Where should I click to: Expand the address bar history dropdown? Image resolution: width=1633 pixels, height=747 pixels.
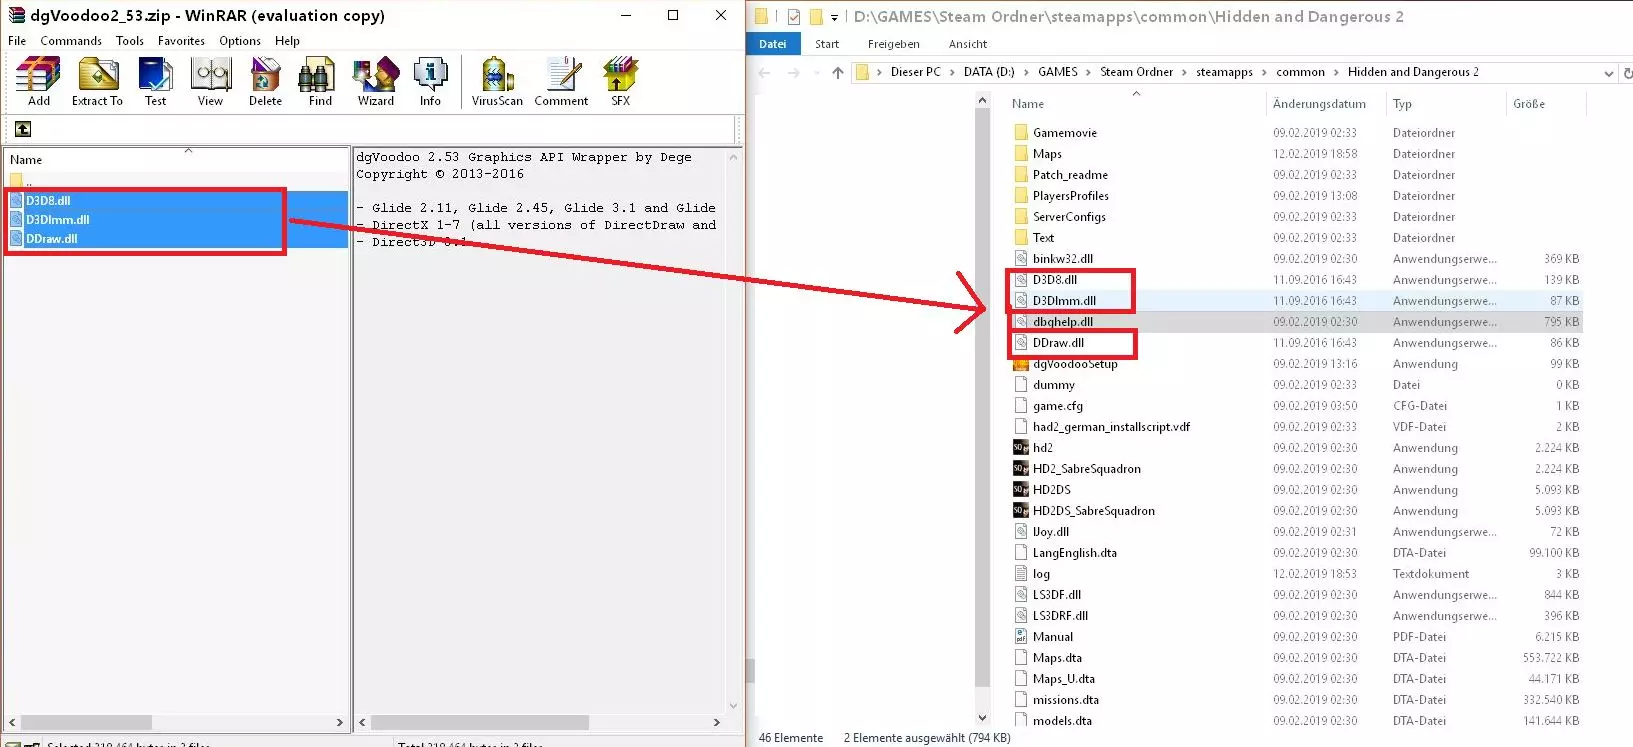(1608, 73)
